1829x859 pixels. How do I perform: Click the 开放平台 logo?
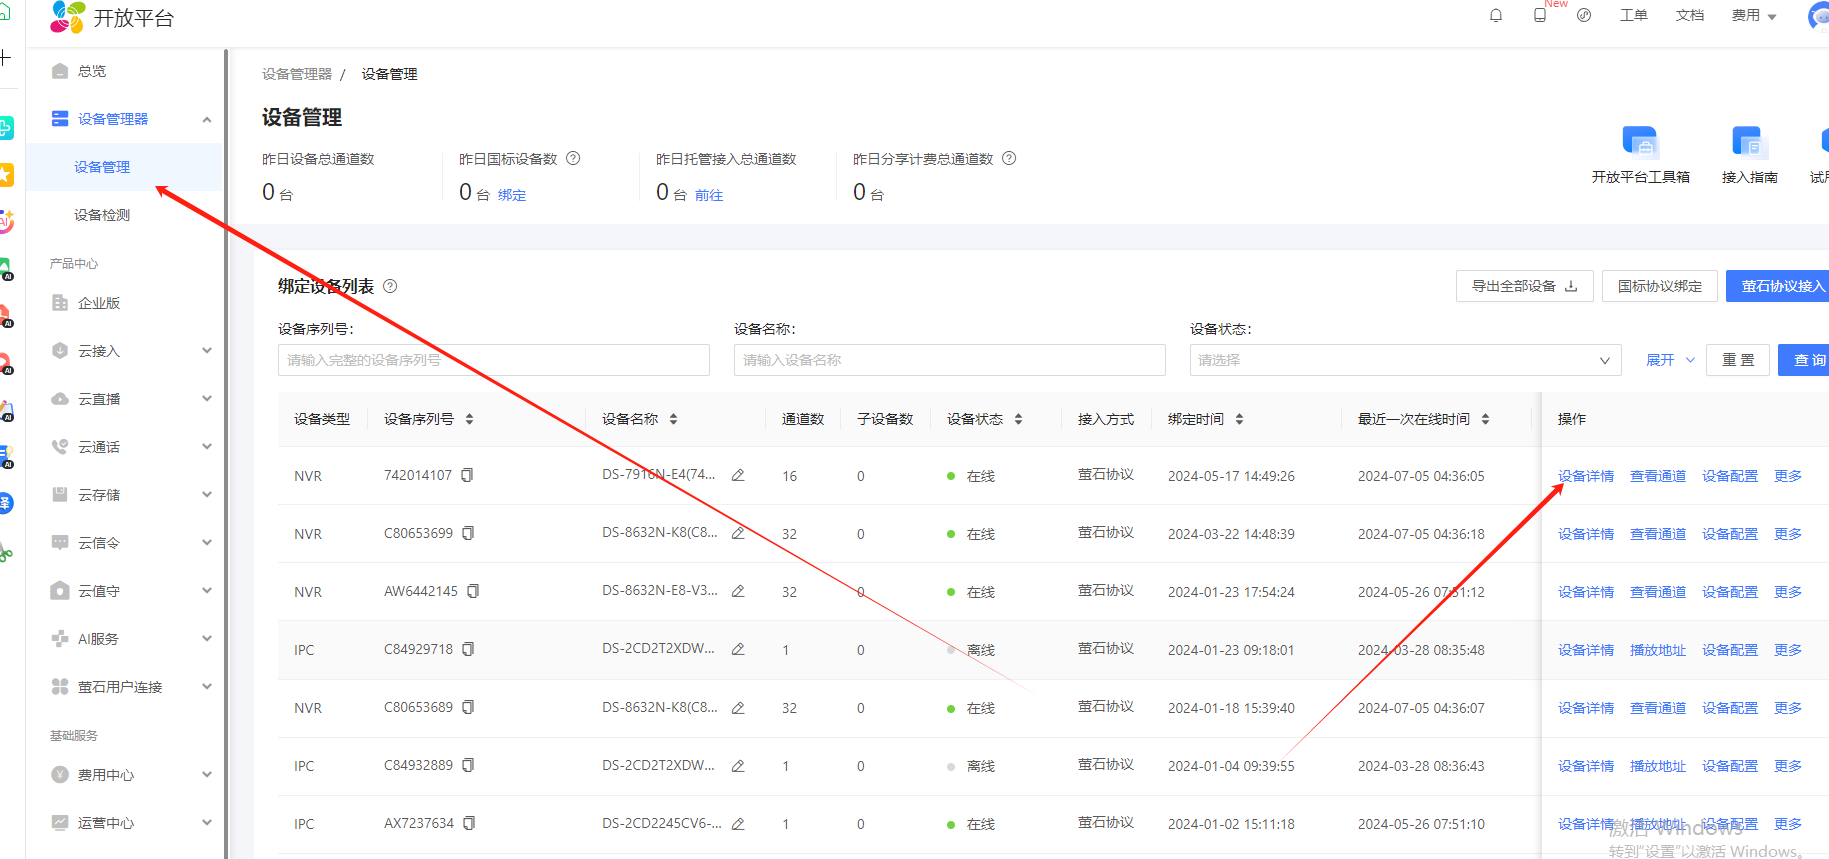112,18
